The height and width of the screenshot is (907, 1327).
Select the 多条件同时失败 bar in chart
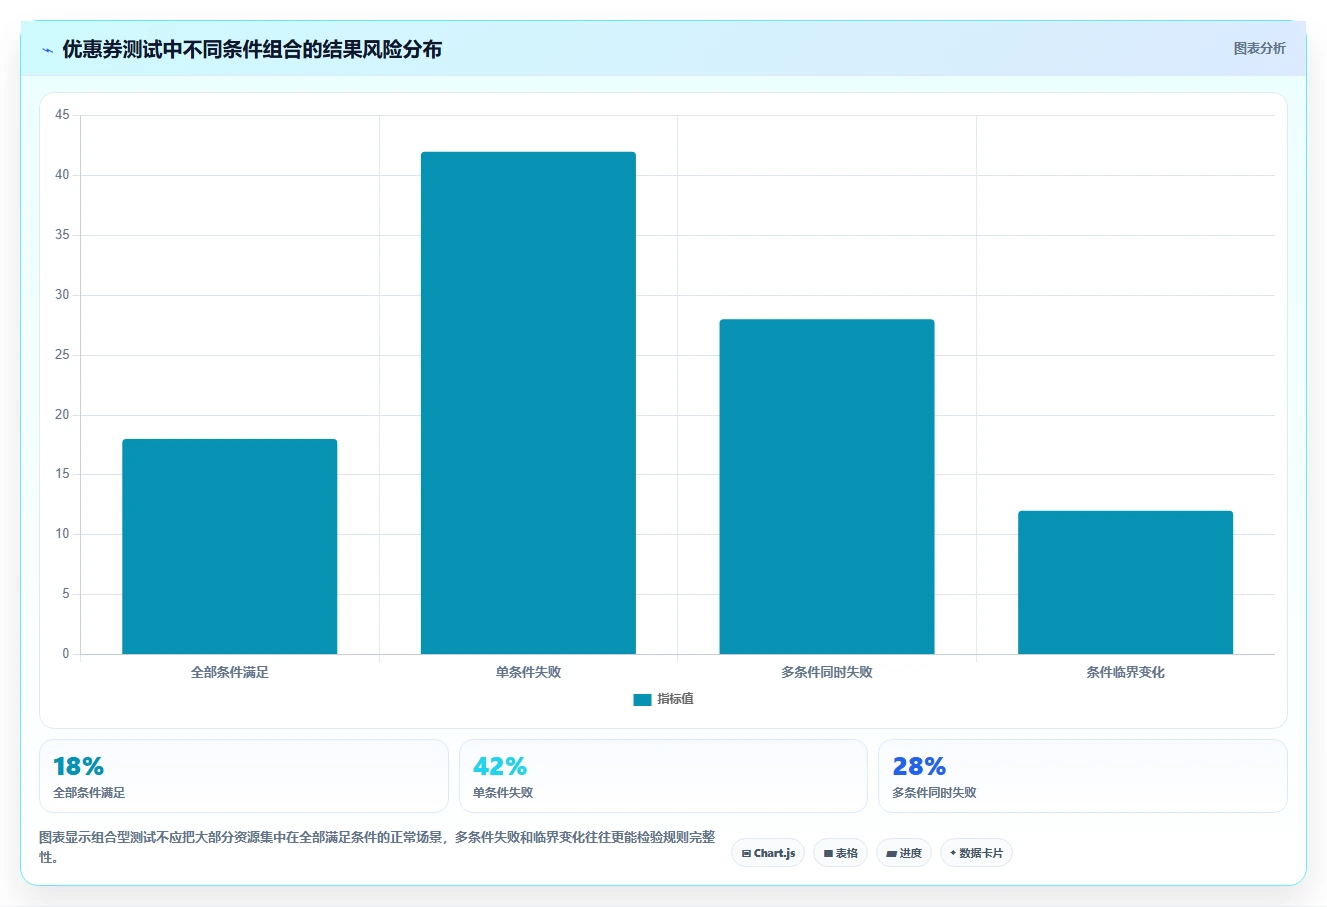[826, 487]
